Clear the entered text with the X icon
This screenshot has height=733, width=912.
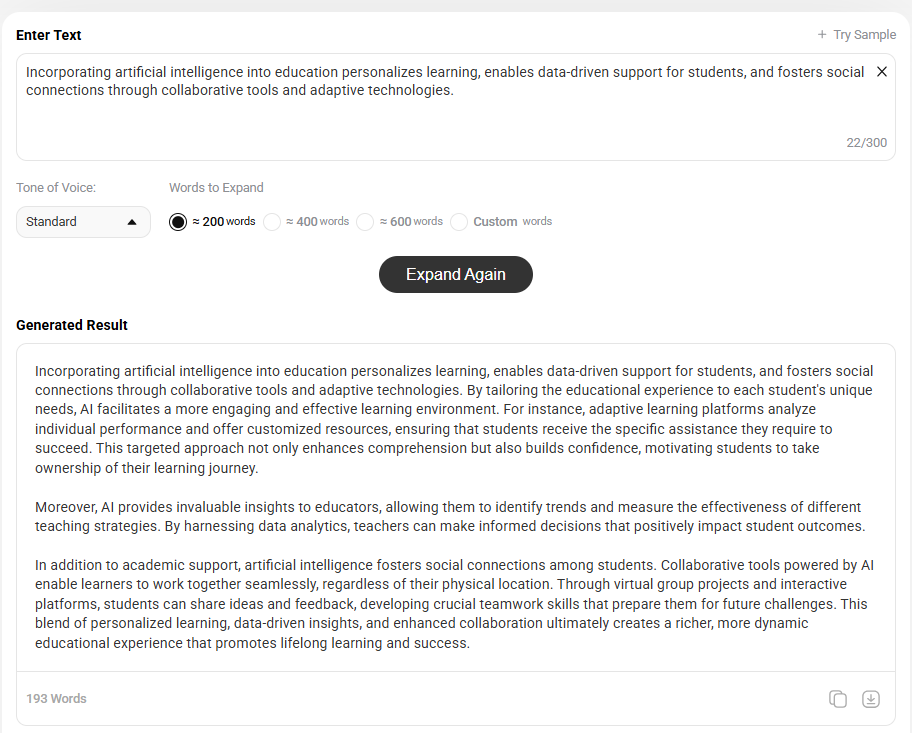click(x=881, y=72)
